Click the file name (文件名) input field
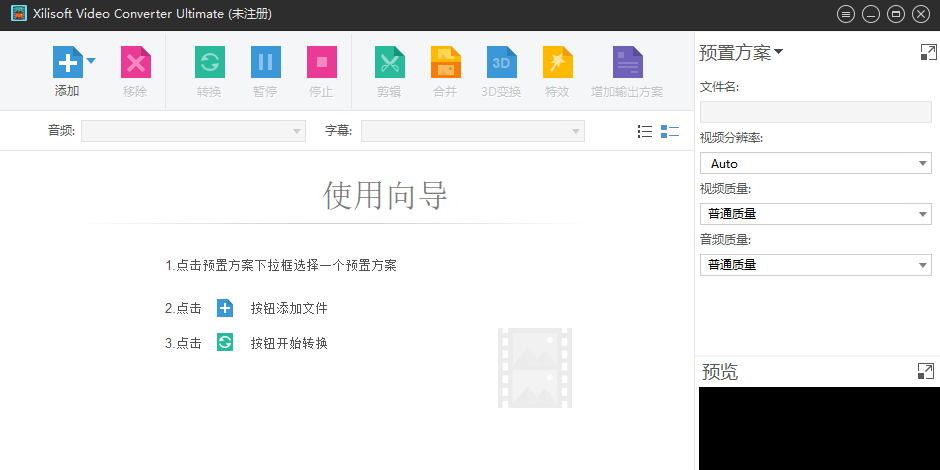The height and width of the screenshot is (470, 940). click(815, 112)
